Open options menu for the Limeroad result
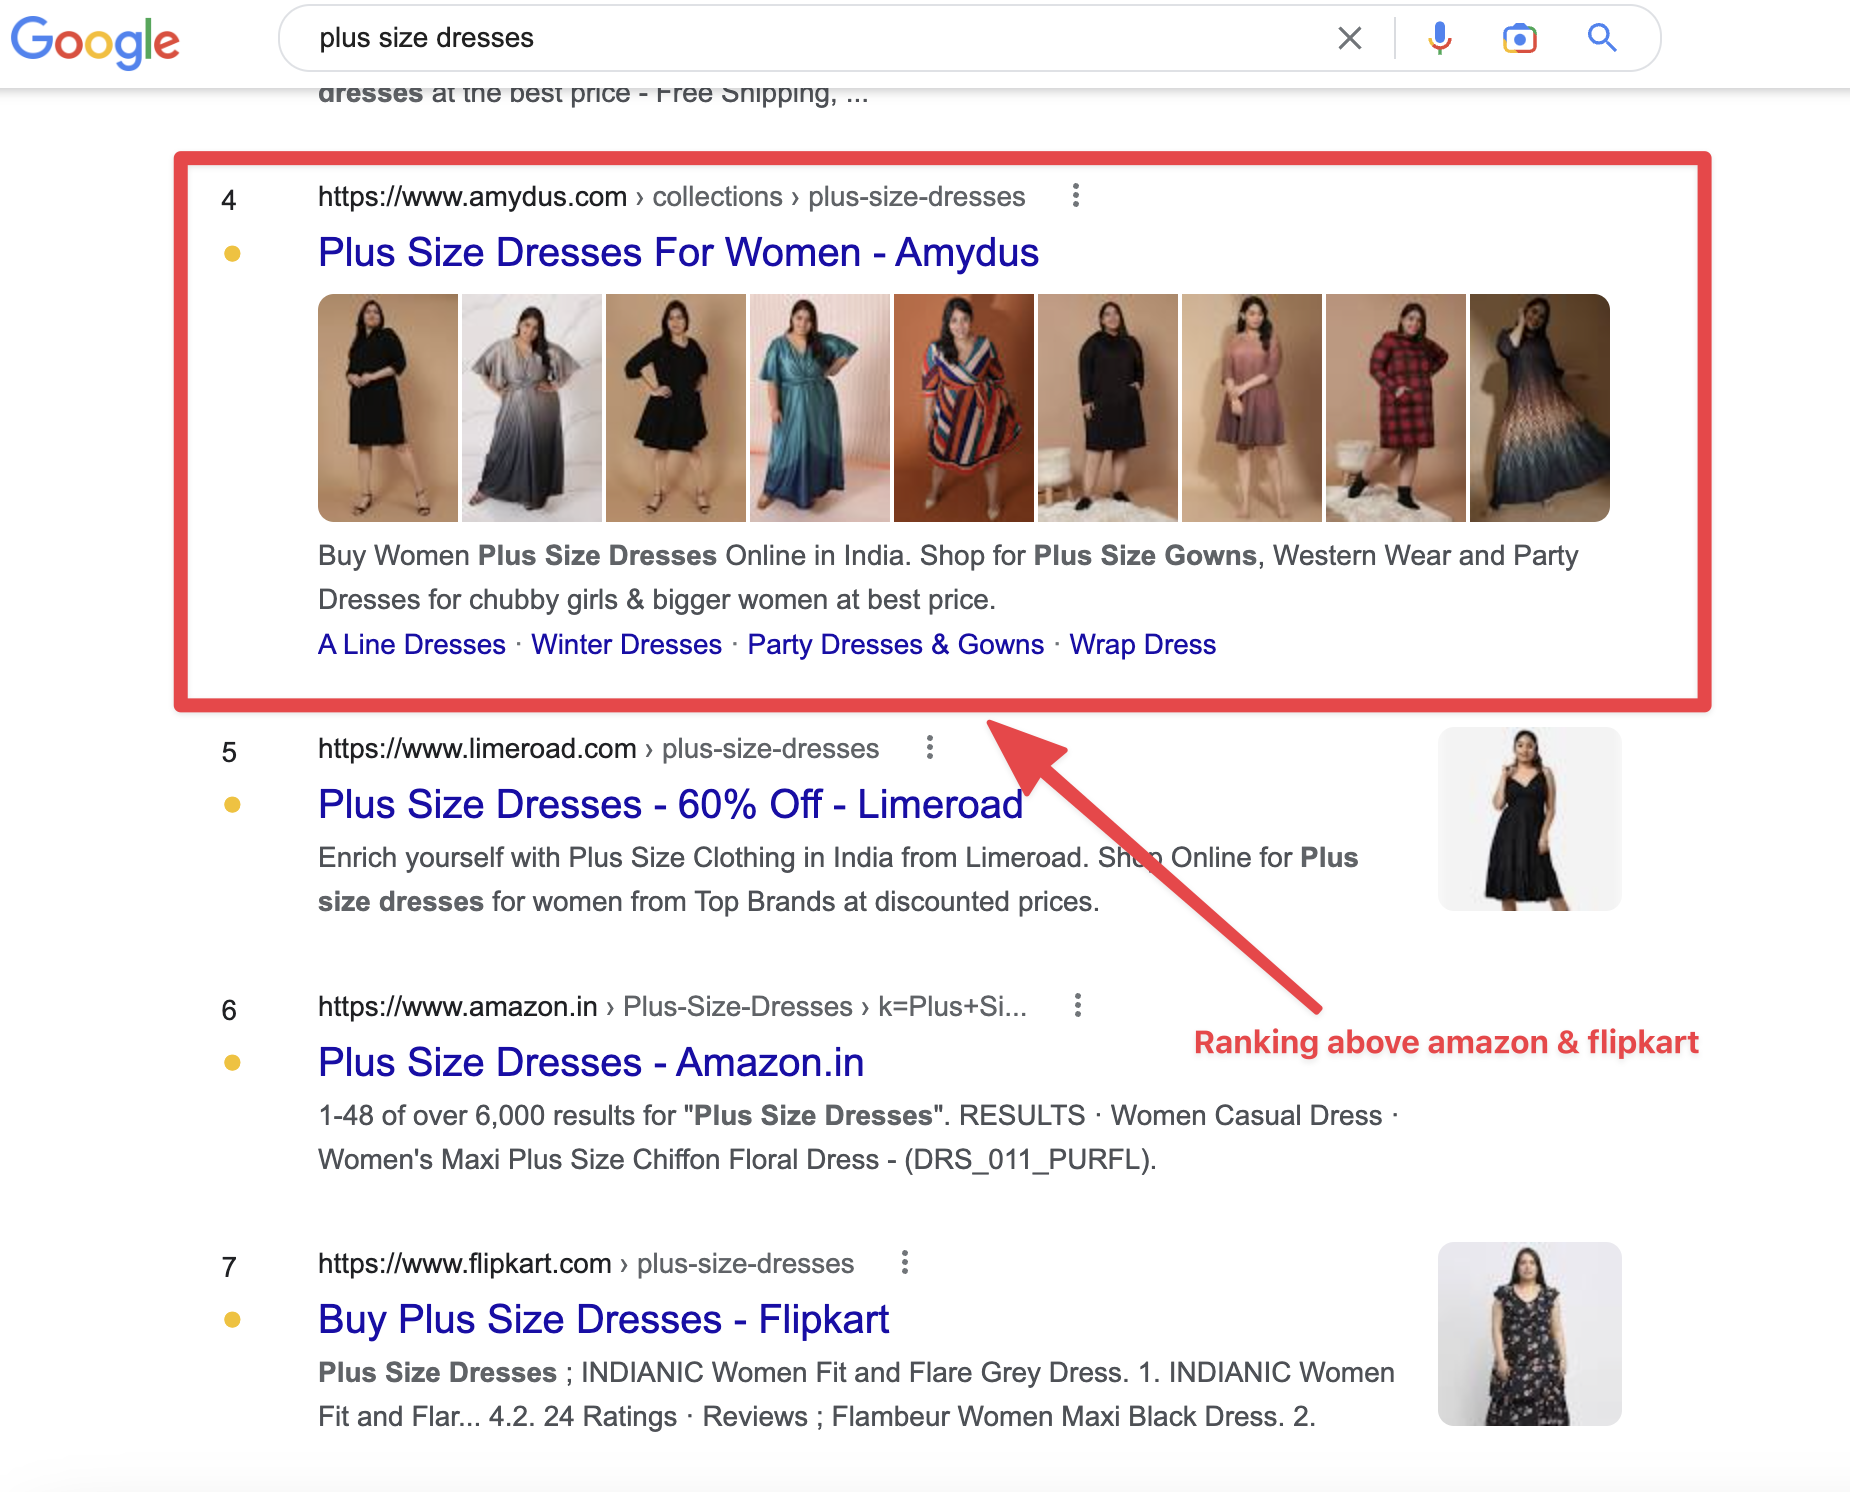 click(929, 748)
